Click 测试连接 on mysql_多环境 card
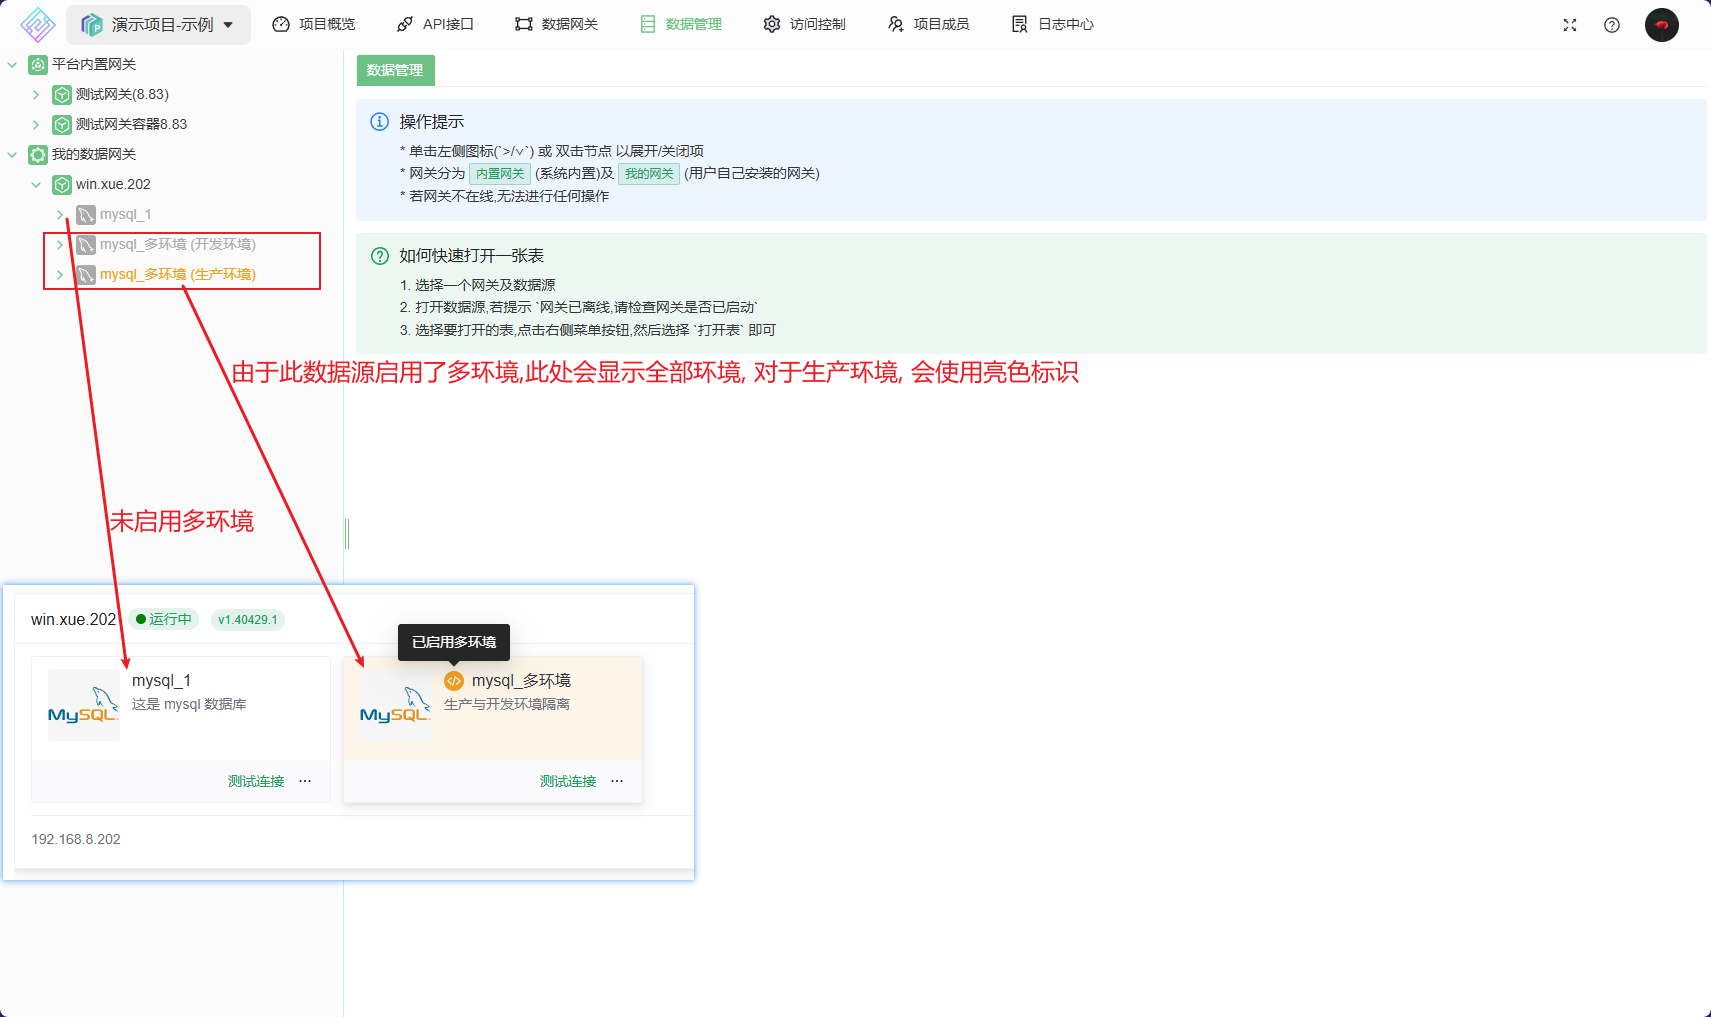 tap(567, 781)
